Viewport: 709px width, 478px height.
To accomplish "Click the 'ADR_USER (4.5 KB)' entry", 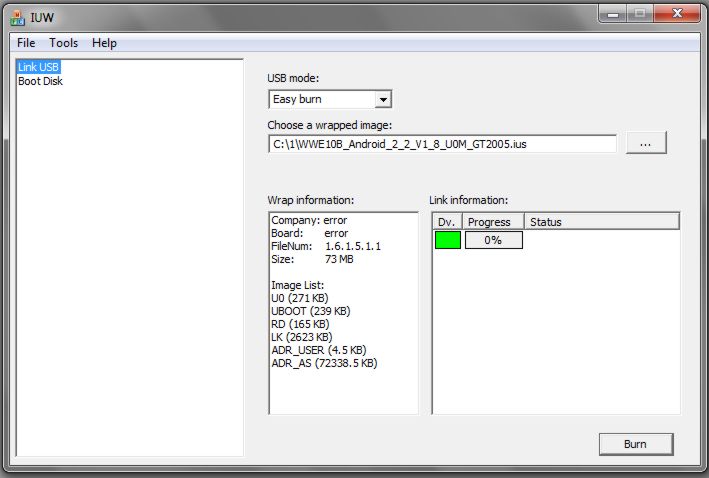I will [x=319, y=350].
